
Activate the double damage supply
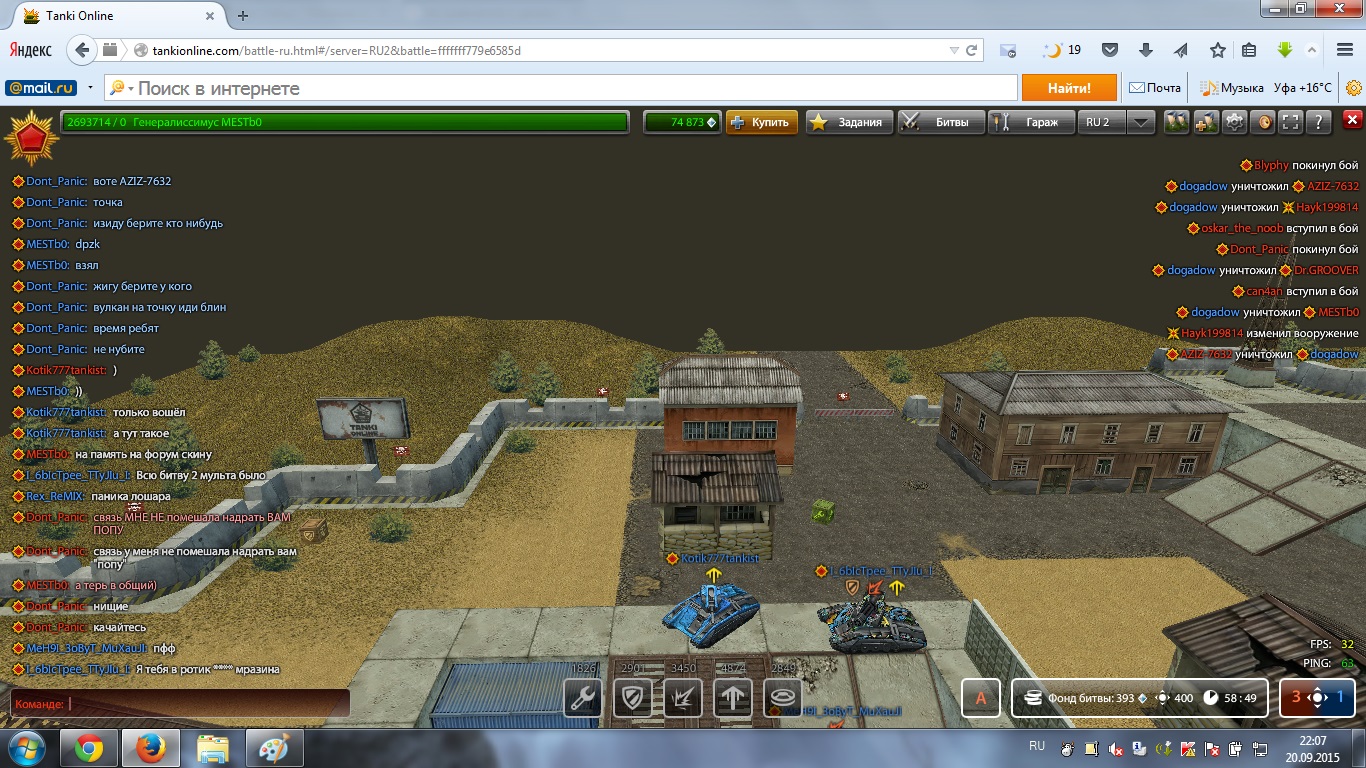coord(683,698)
